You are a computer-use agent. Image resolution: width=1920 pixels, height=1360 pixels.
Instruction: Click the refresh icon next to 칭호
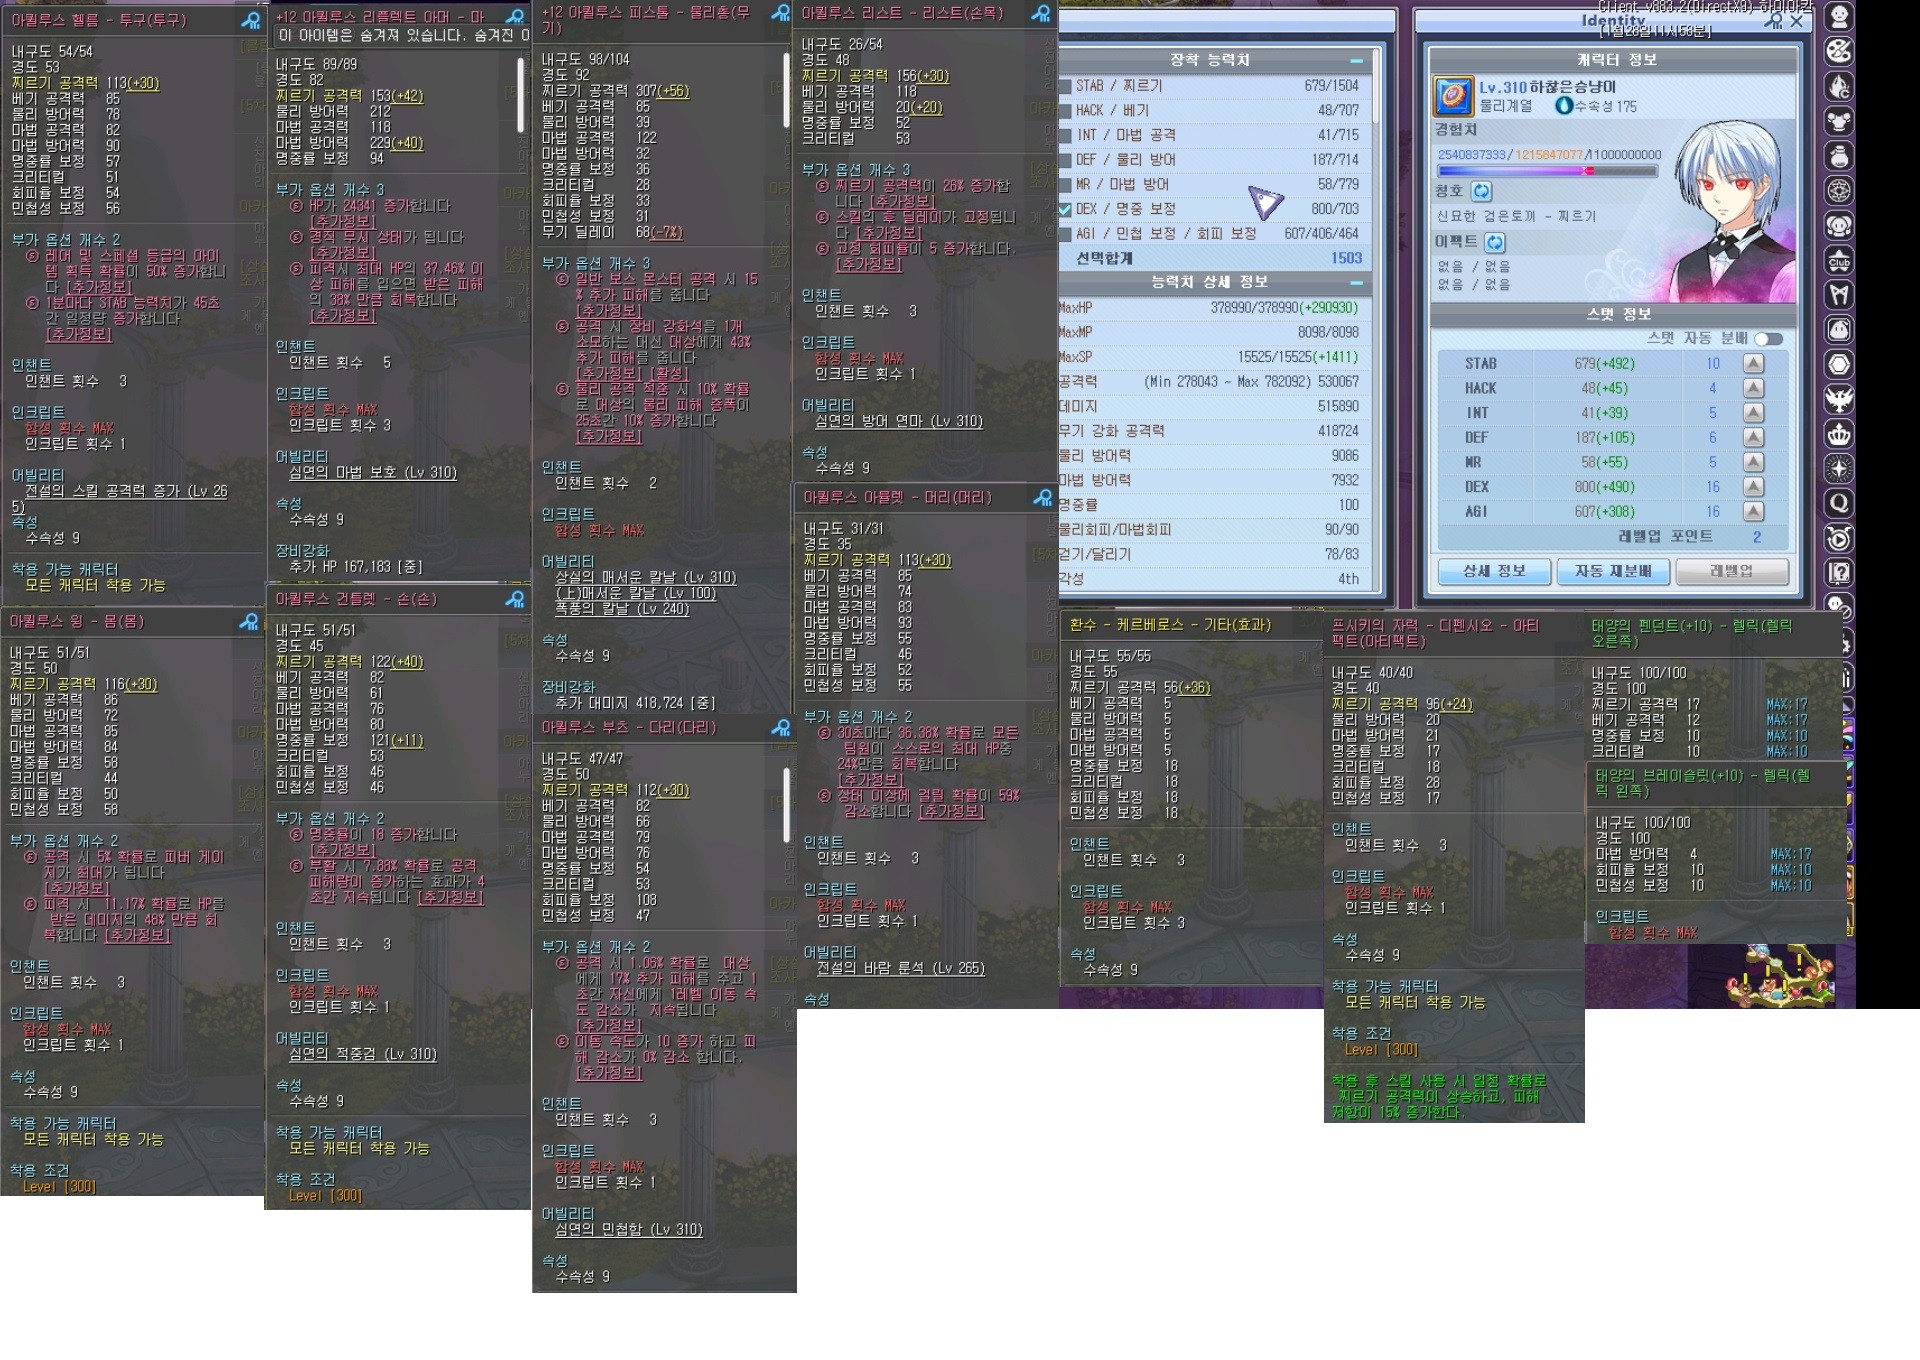click(1482, 191)
